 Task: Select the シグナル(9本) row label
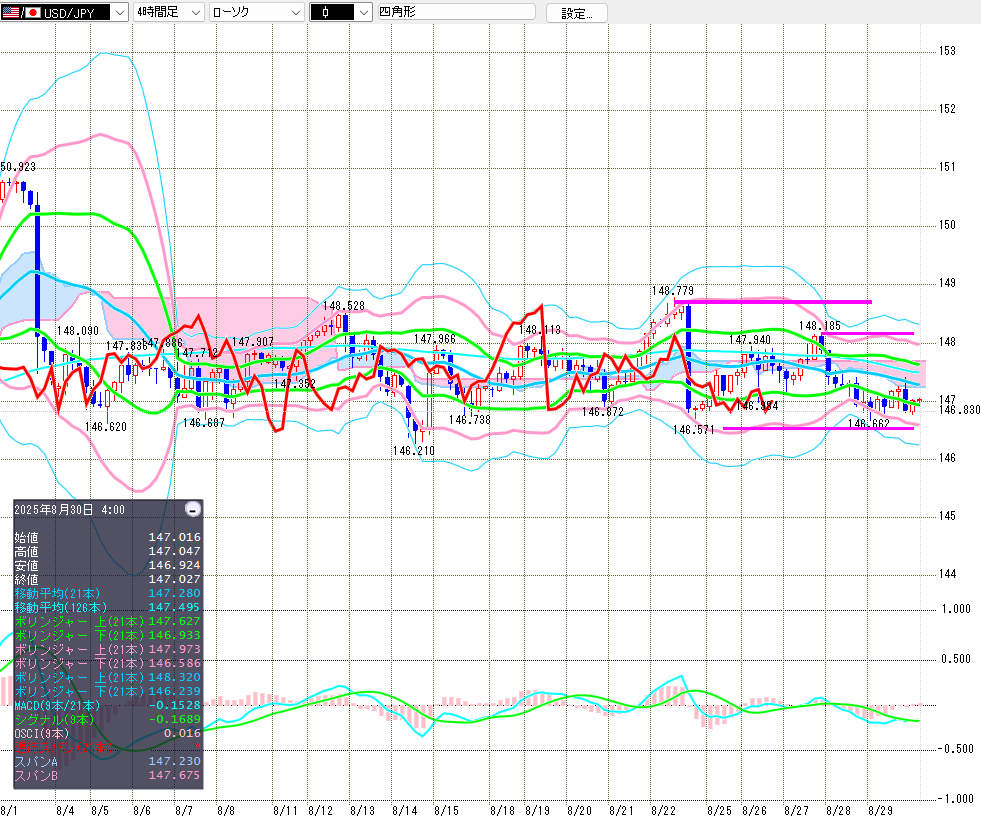(54, 719)
